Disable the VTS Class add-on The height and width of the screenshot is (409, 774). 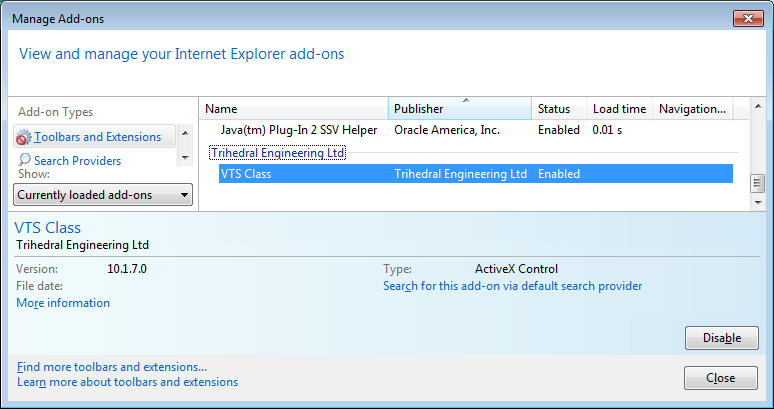722,338
